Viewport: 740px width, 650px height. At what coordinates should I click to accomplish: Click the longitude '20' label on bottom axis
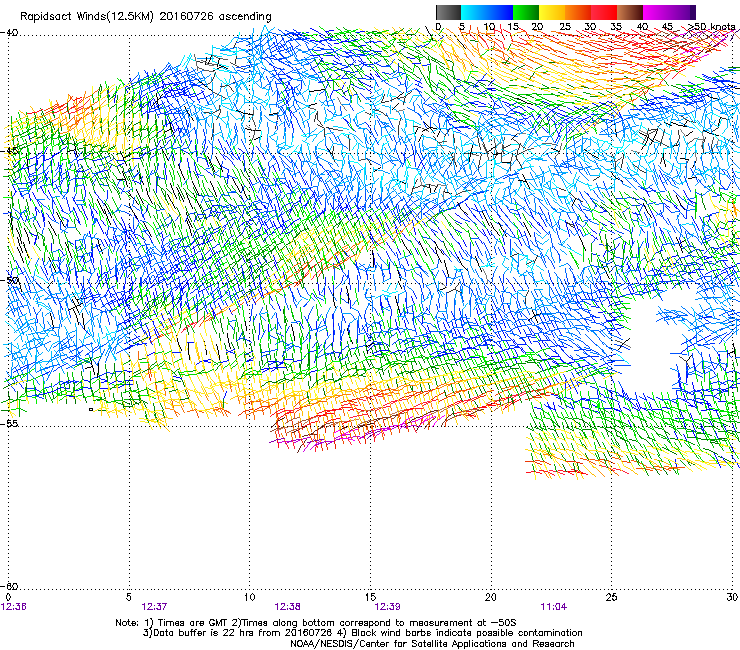coord(491,597)
